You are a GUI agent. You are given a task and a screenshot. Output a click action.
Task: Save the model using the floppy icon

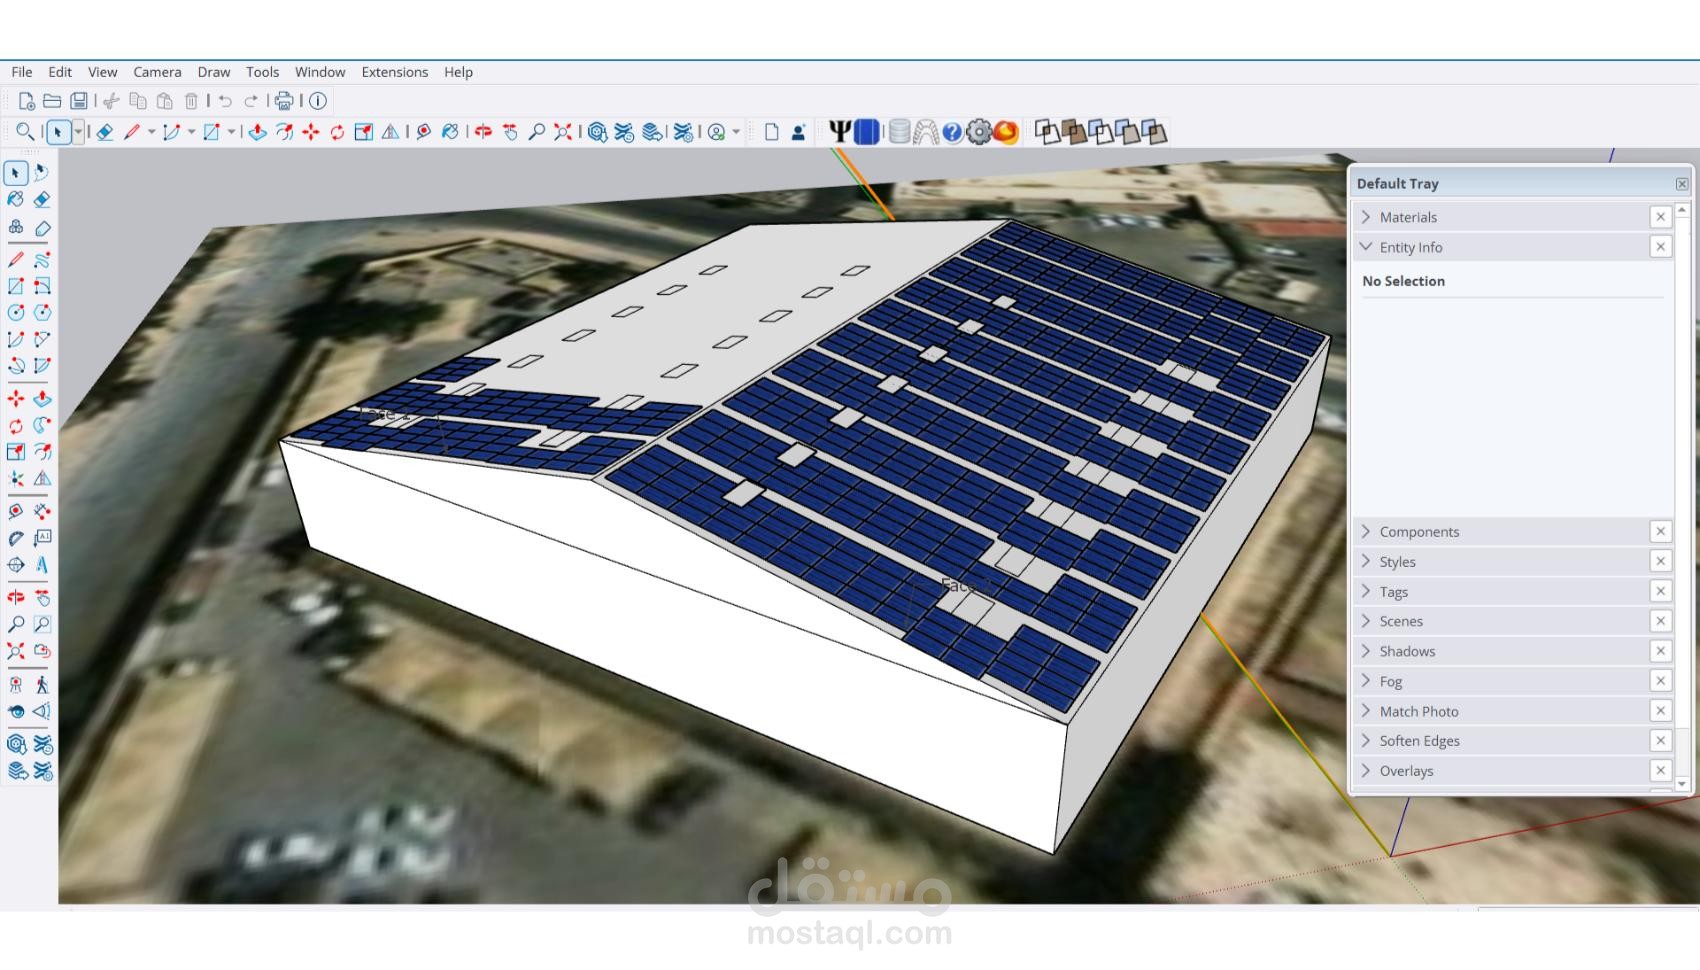tap(78, 101)
